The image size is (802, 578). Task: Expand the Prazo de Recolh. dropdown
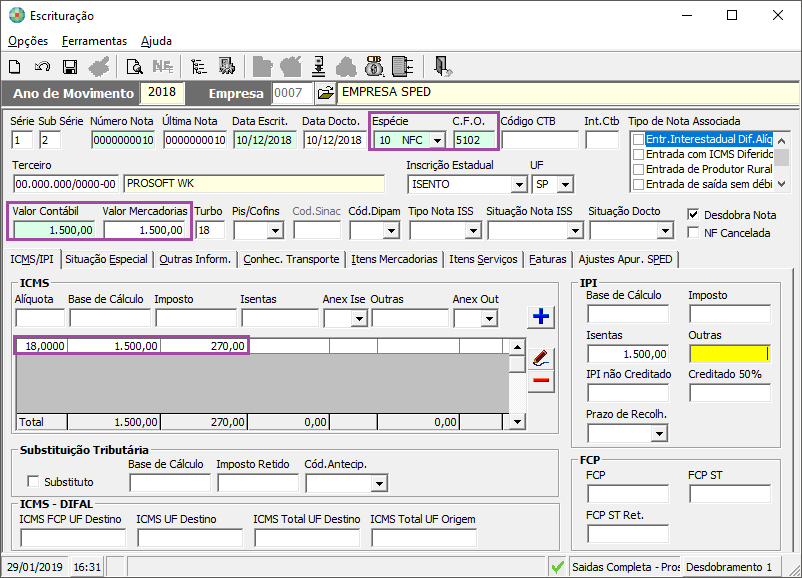click(x=658, y=434)
